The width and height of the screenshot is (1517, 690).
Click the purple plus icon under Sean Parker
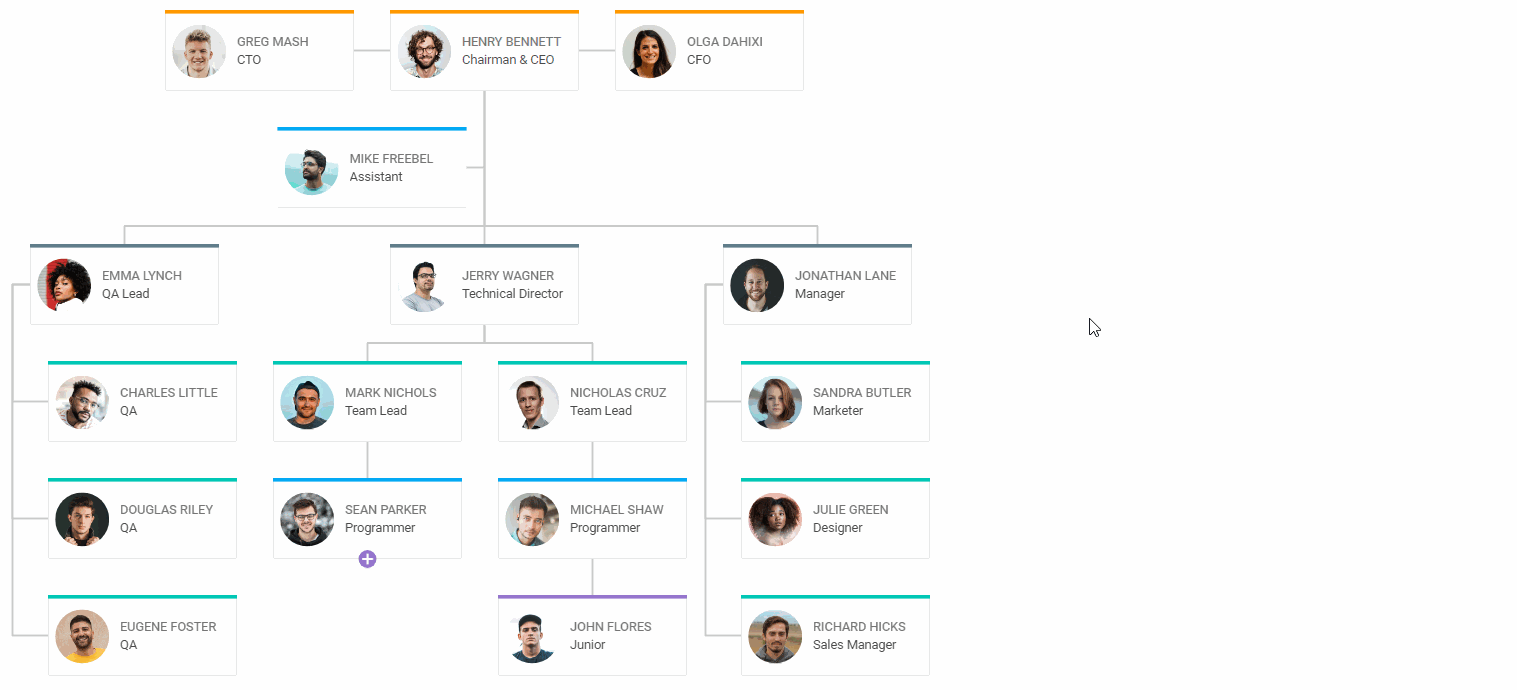[367, 559]
